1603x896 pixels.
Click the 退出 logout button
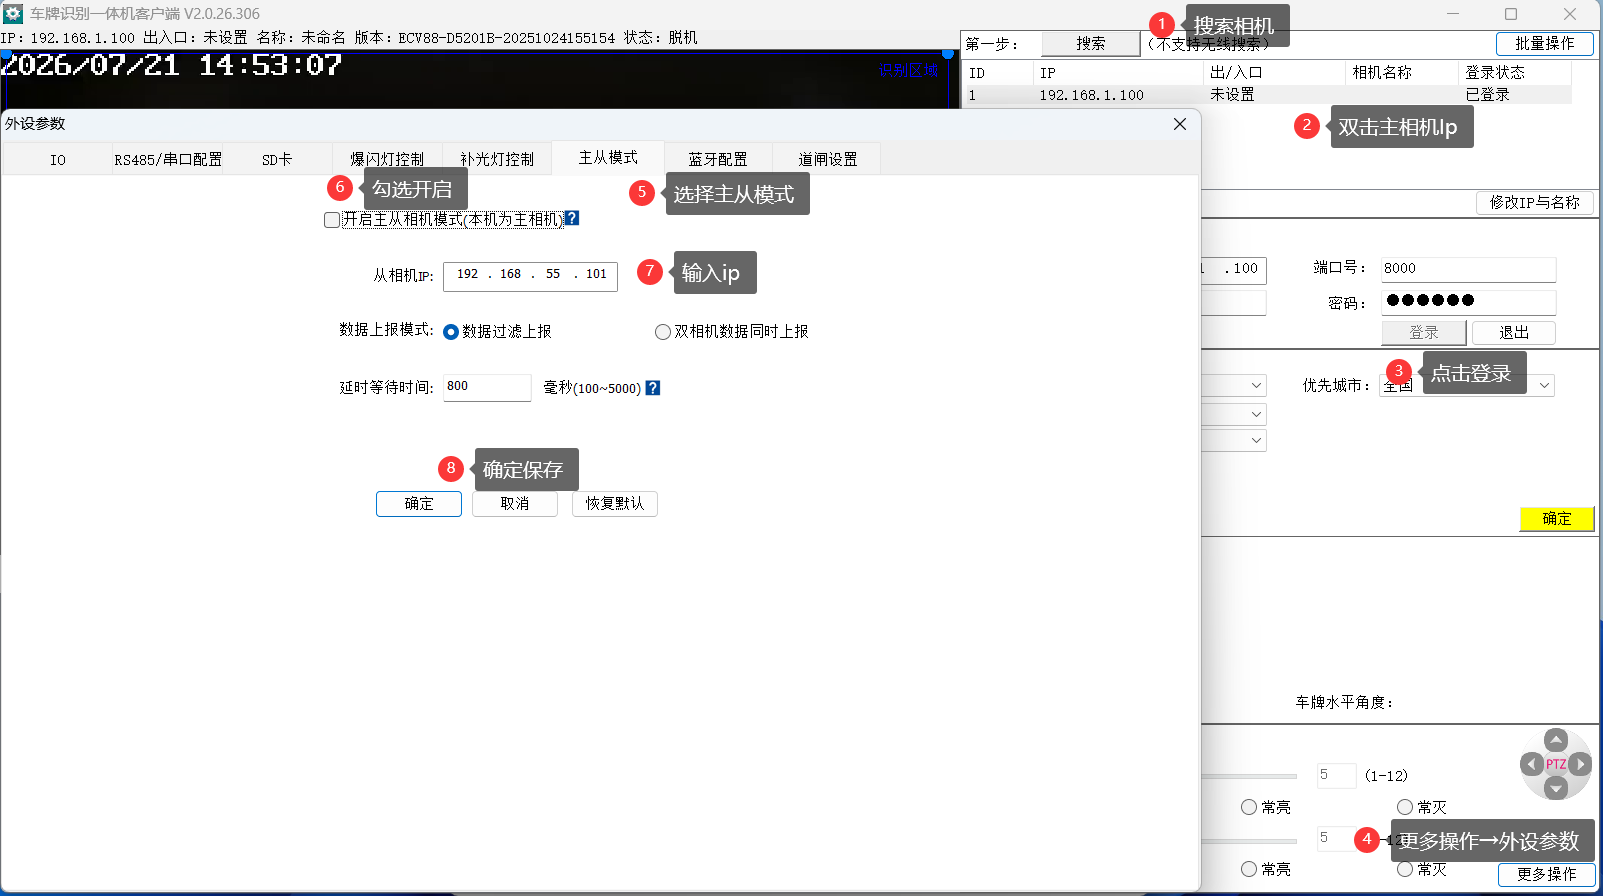[1514, 333]
